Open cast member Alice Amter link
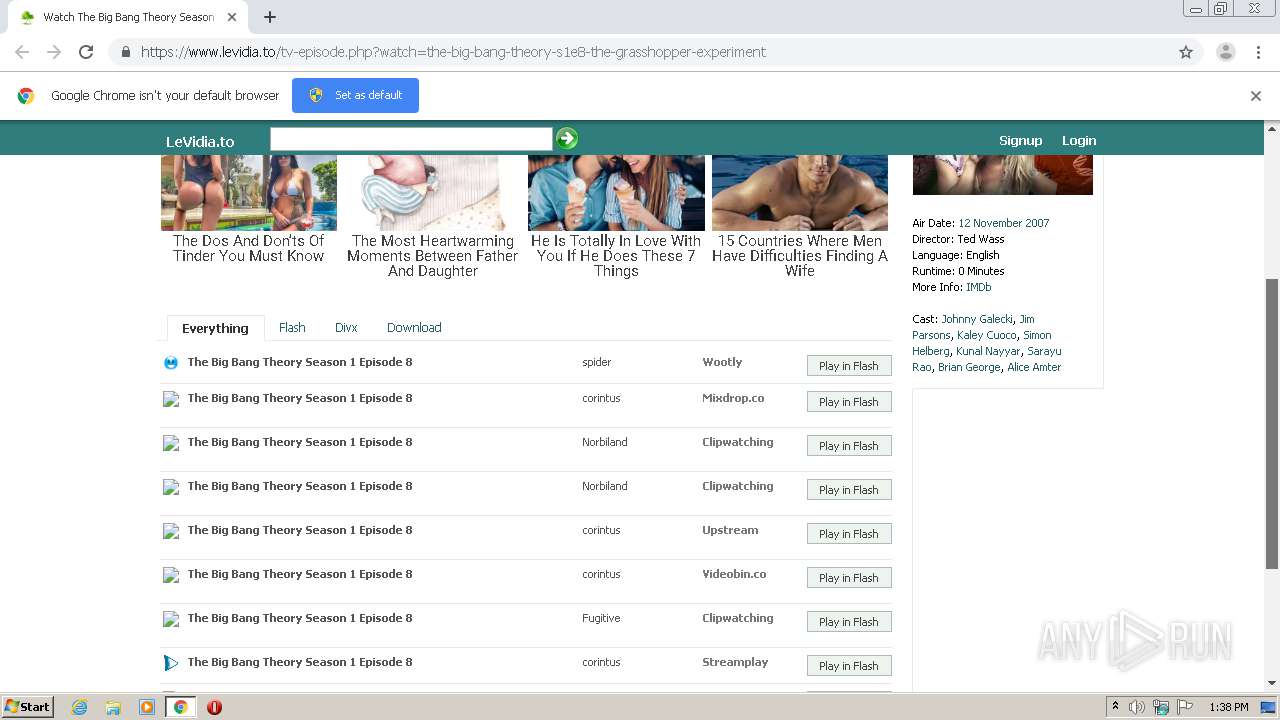 coord(1034,367)
